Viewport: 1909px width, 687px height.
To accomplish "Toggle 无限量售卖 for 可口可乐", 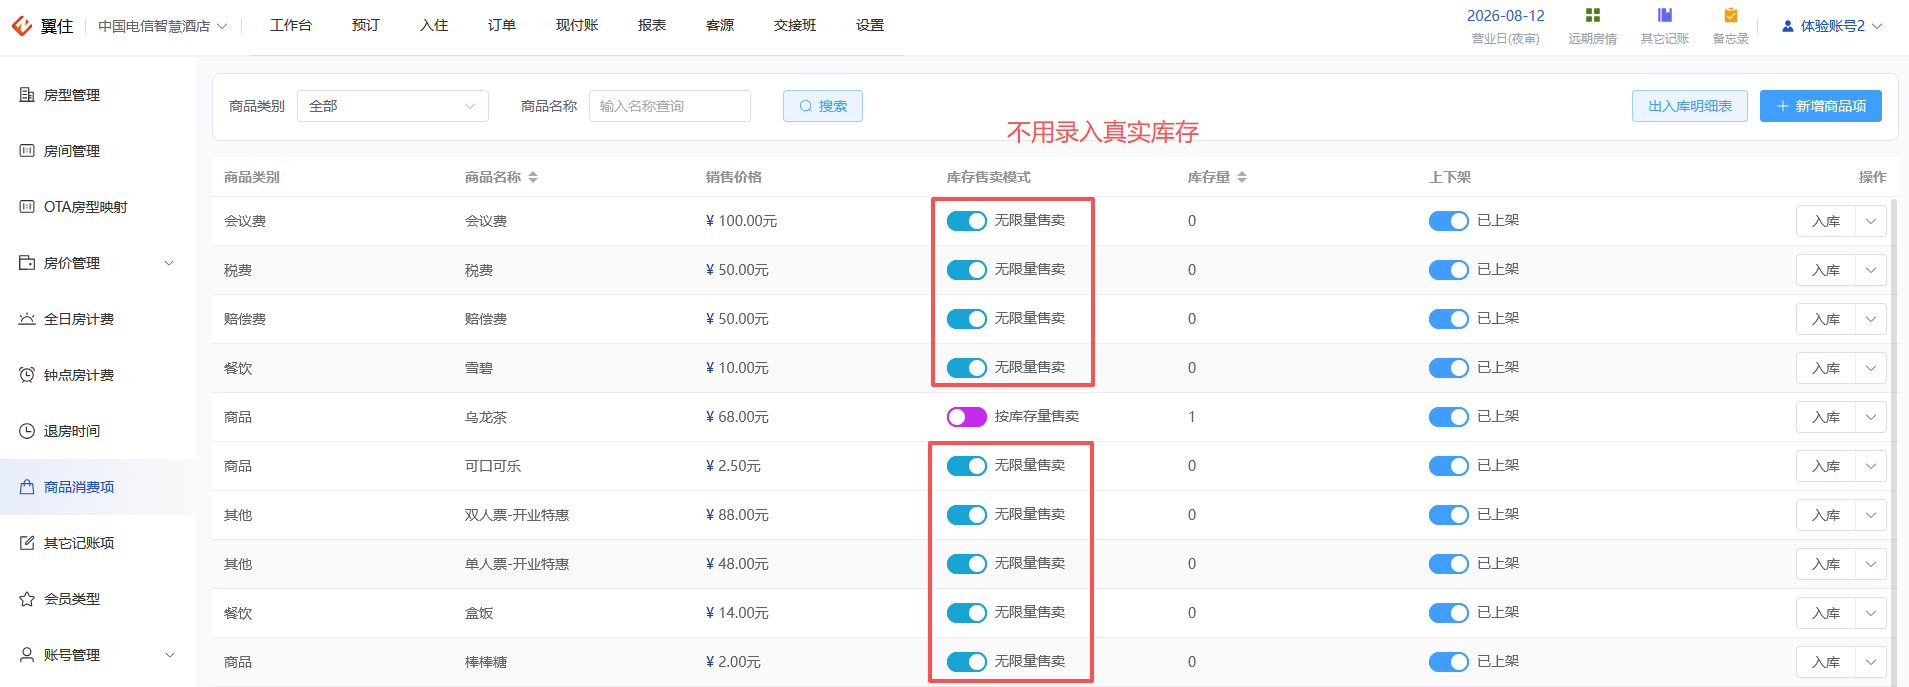I will point(967,466).
